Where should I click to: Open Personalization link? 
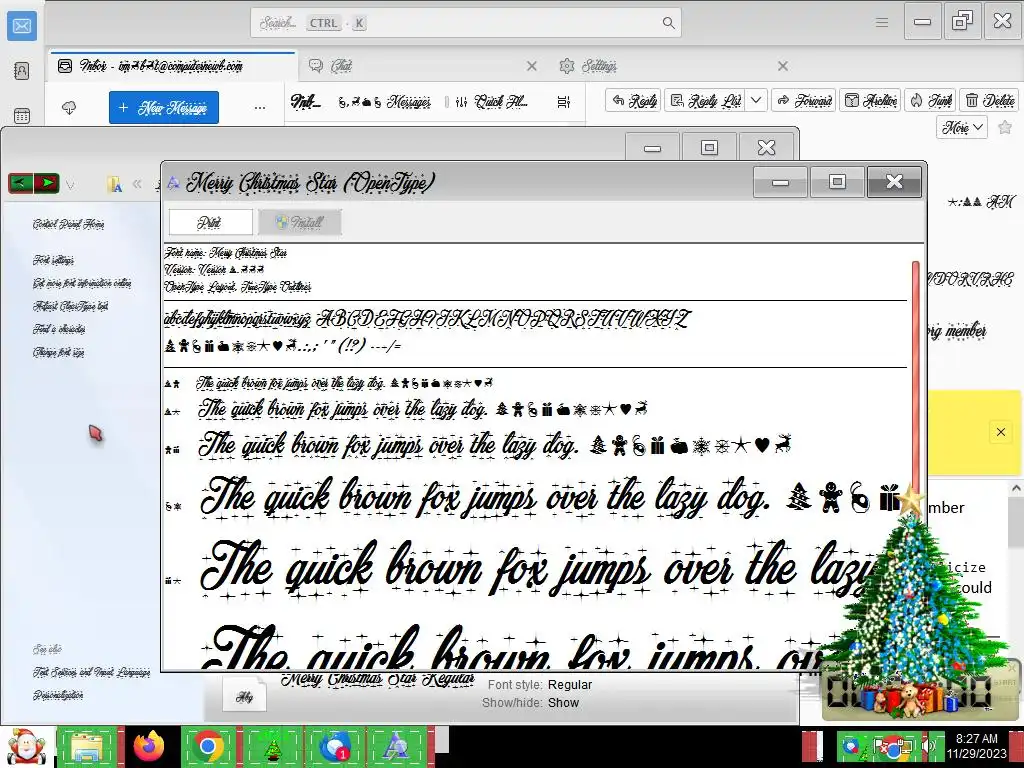pos(58,695)
